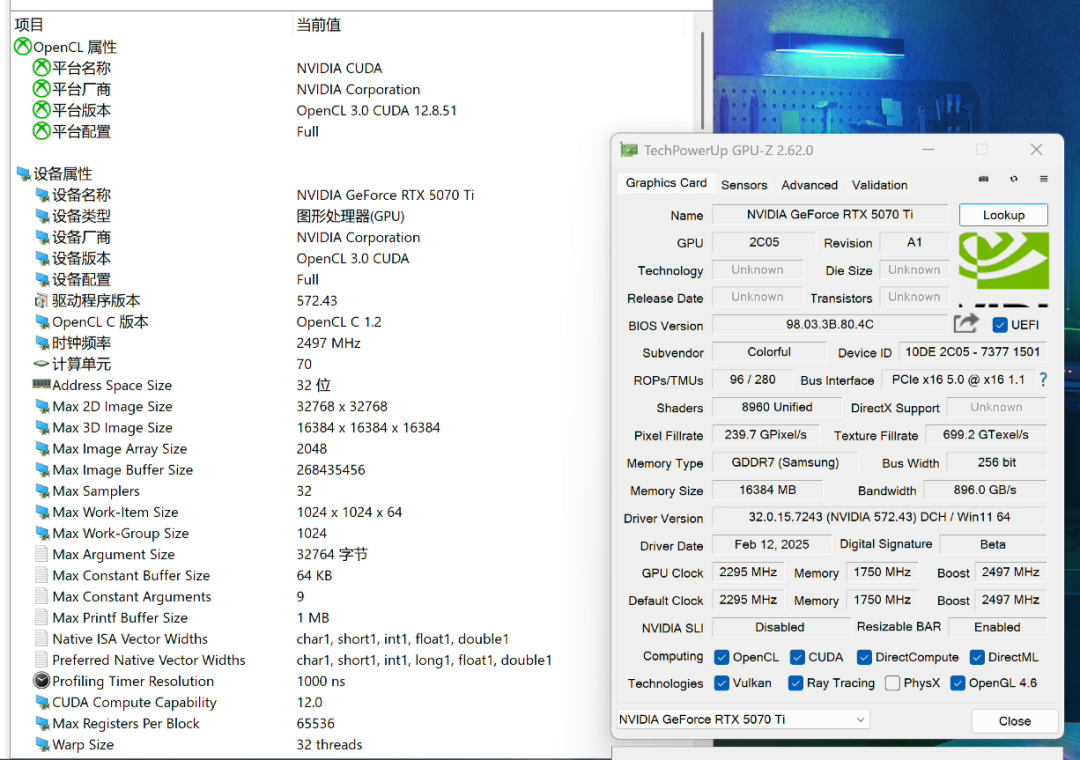Click the Max Printf Buffer Size page icon
This screenshot has height=760, width=1080.
pos(41,617)
